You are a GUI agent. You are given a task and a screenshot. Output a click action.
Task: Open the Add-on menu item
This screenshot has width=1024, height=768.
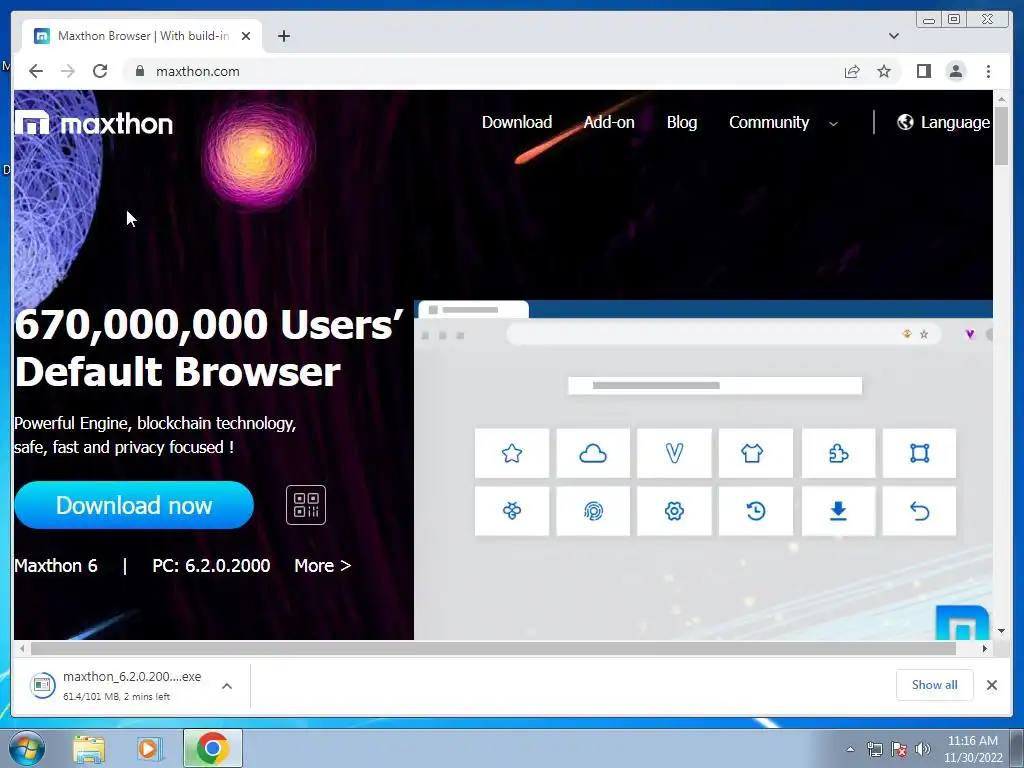pos(609,122)
